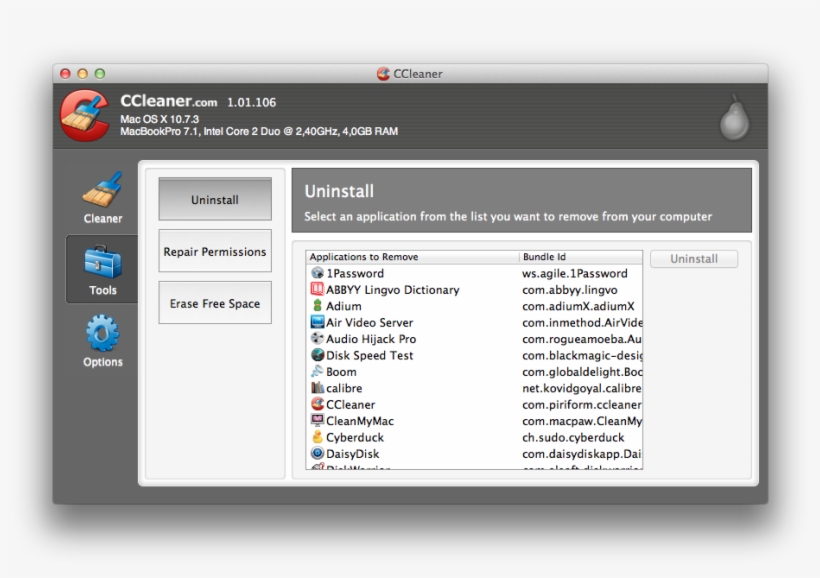820x578 pixels.
Task: Click the greyed Uninstall button beside list
Action: (694, 259)
